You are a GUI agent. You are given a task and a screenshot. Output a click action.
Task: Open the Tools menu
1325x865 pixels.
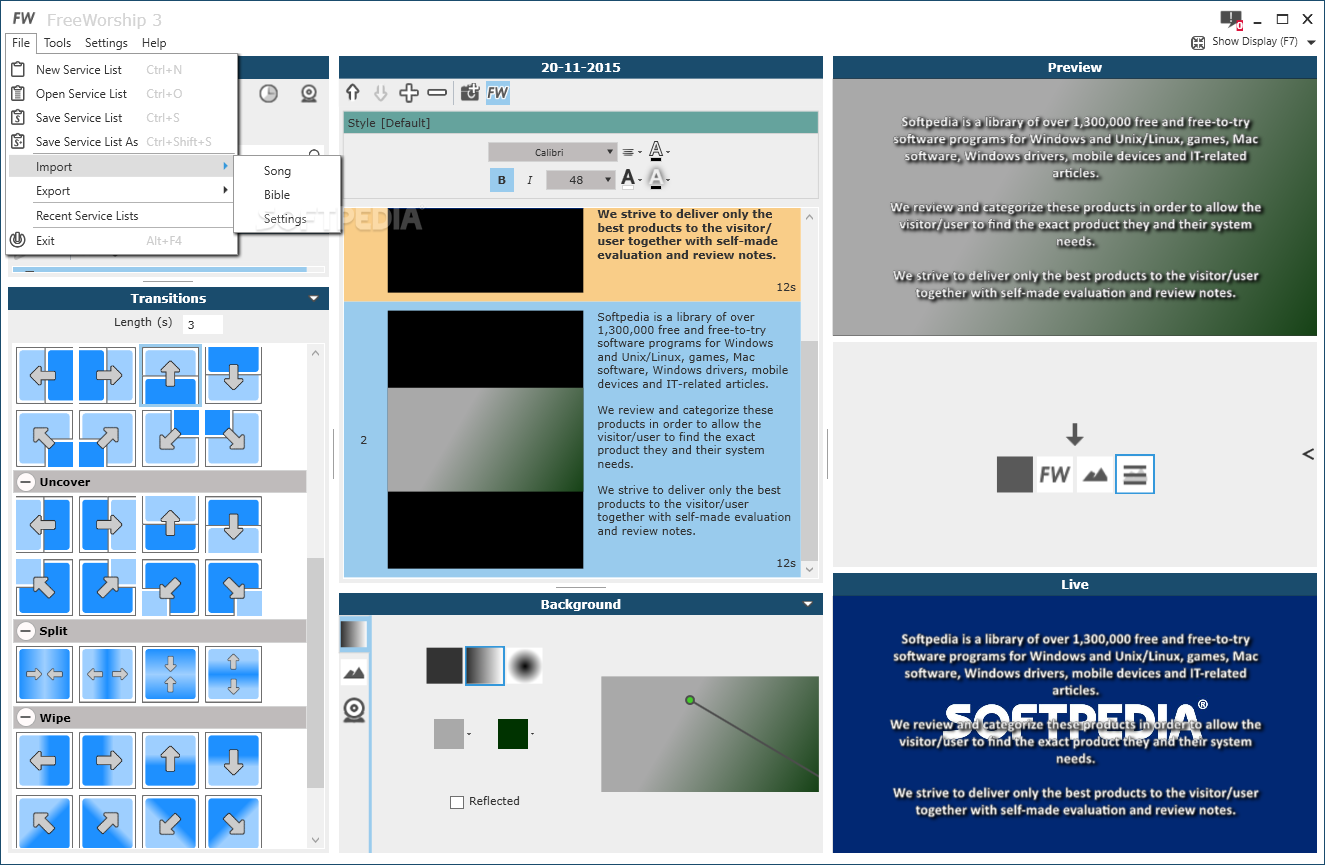(57, 43)
